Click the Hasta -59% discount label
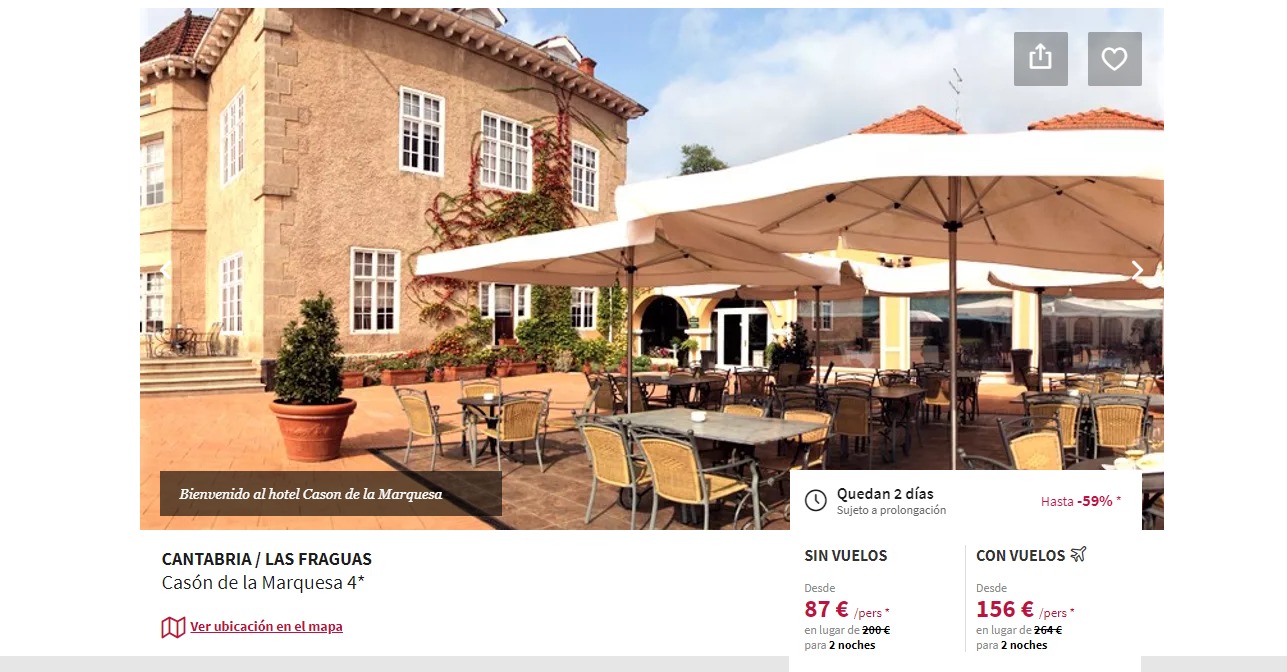 pos(1081,501)
